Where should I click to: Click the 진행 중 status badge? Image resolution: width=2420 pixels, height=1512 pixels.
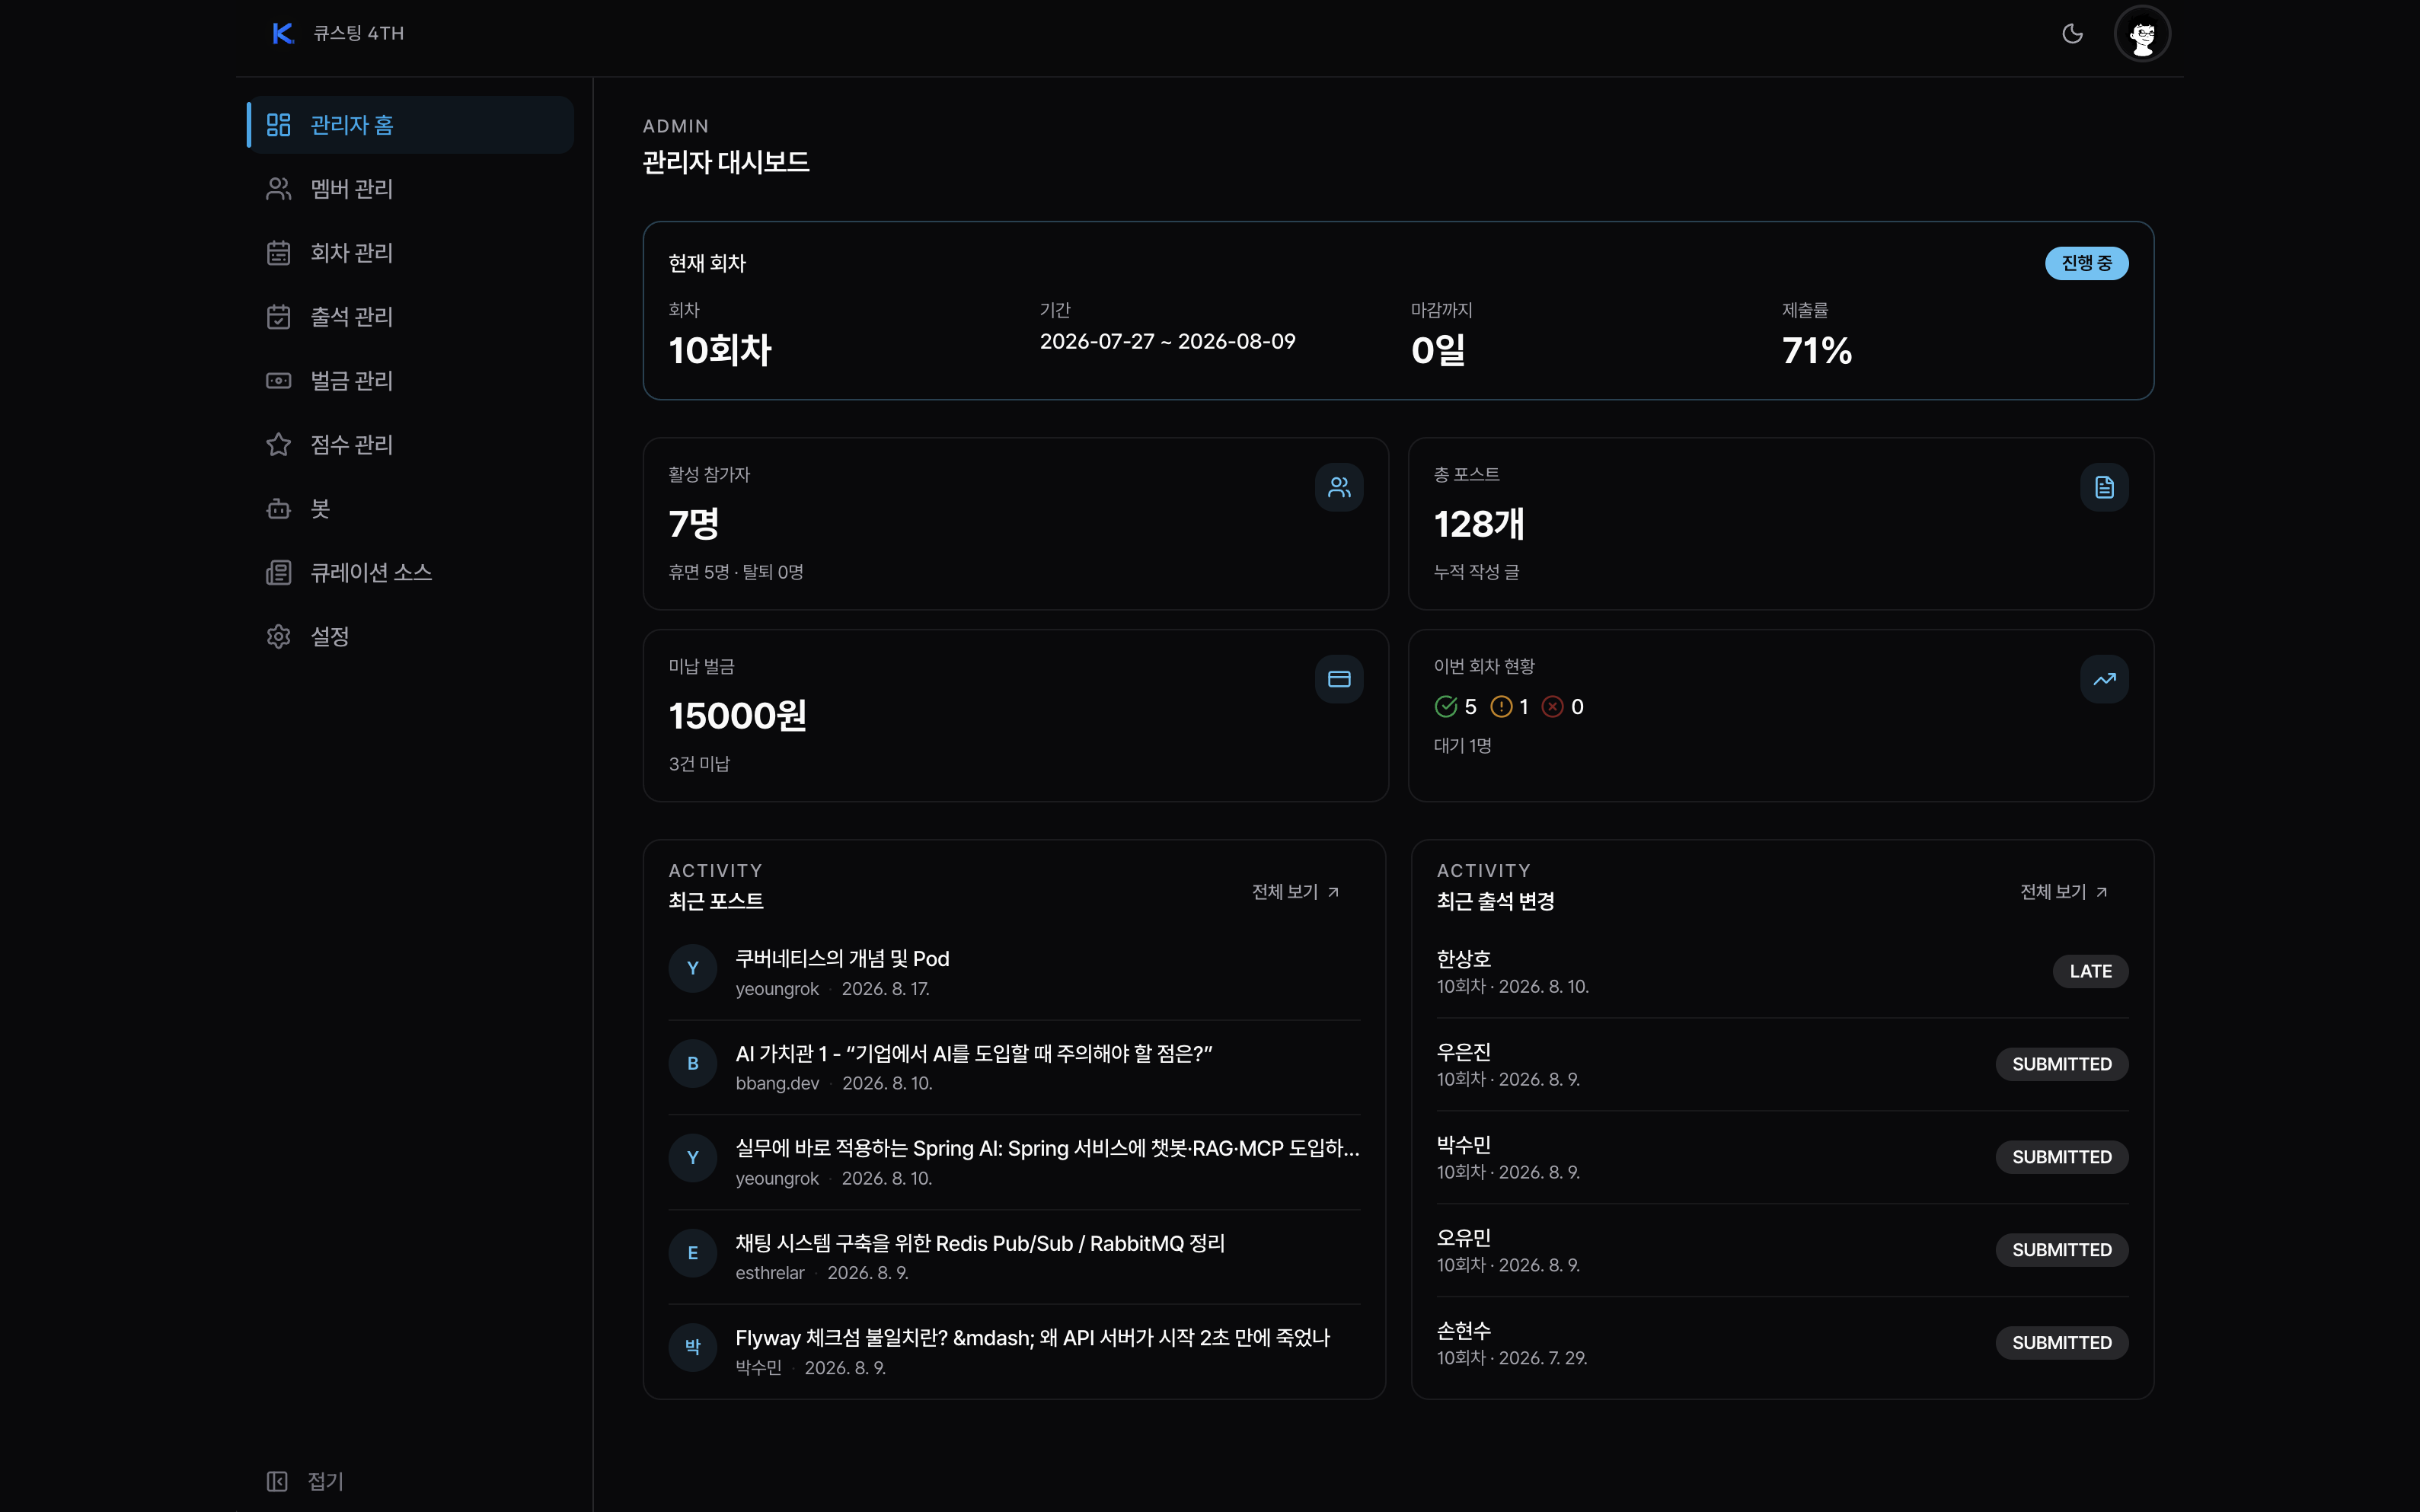pos(2086,263)
